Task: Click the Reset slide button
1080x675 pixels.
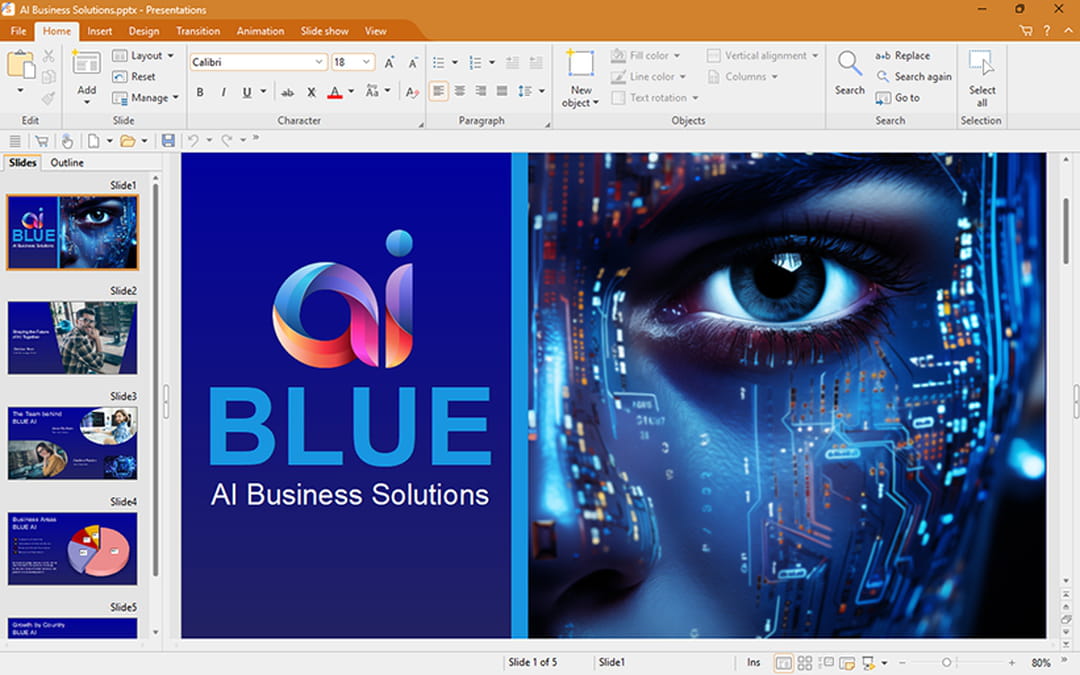Action: click(134, 77)
